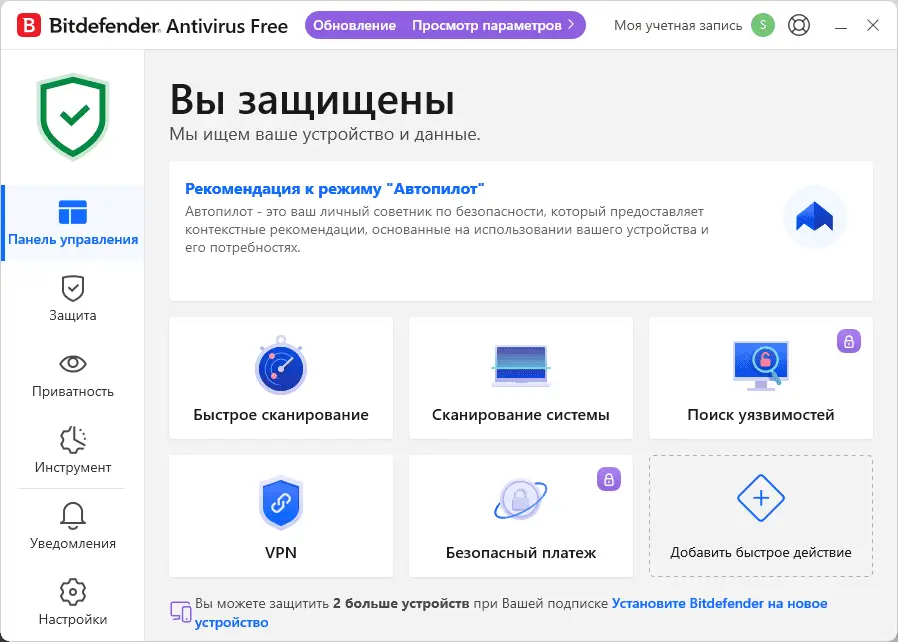Click the blue diamond plus icon
The height and width of the screenshot is (642, 898).
click(761, 498)
